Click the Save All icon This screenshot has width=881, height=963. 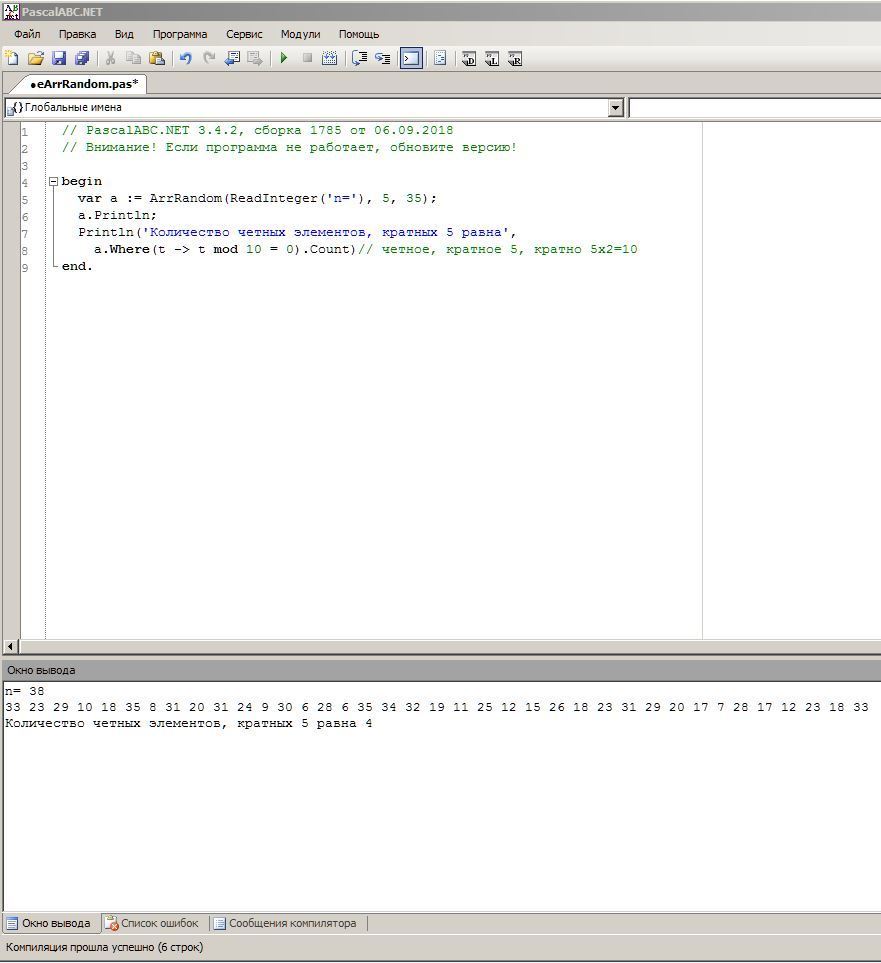point(82,59)
